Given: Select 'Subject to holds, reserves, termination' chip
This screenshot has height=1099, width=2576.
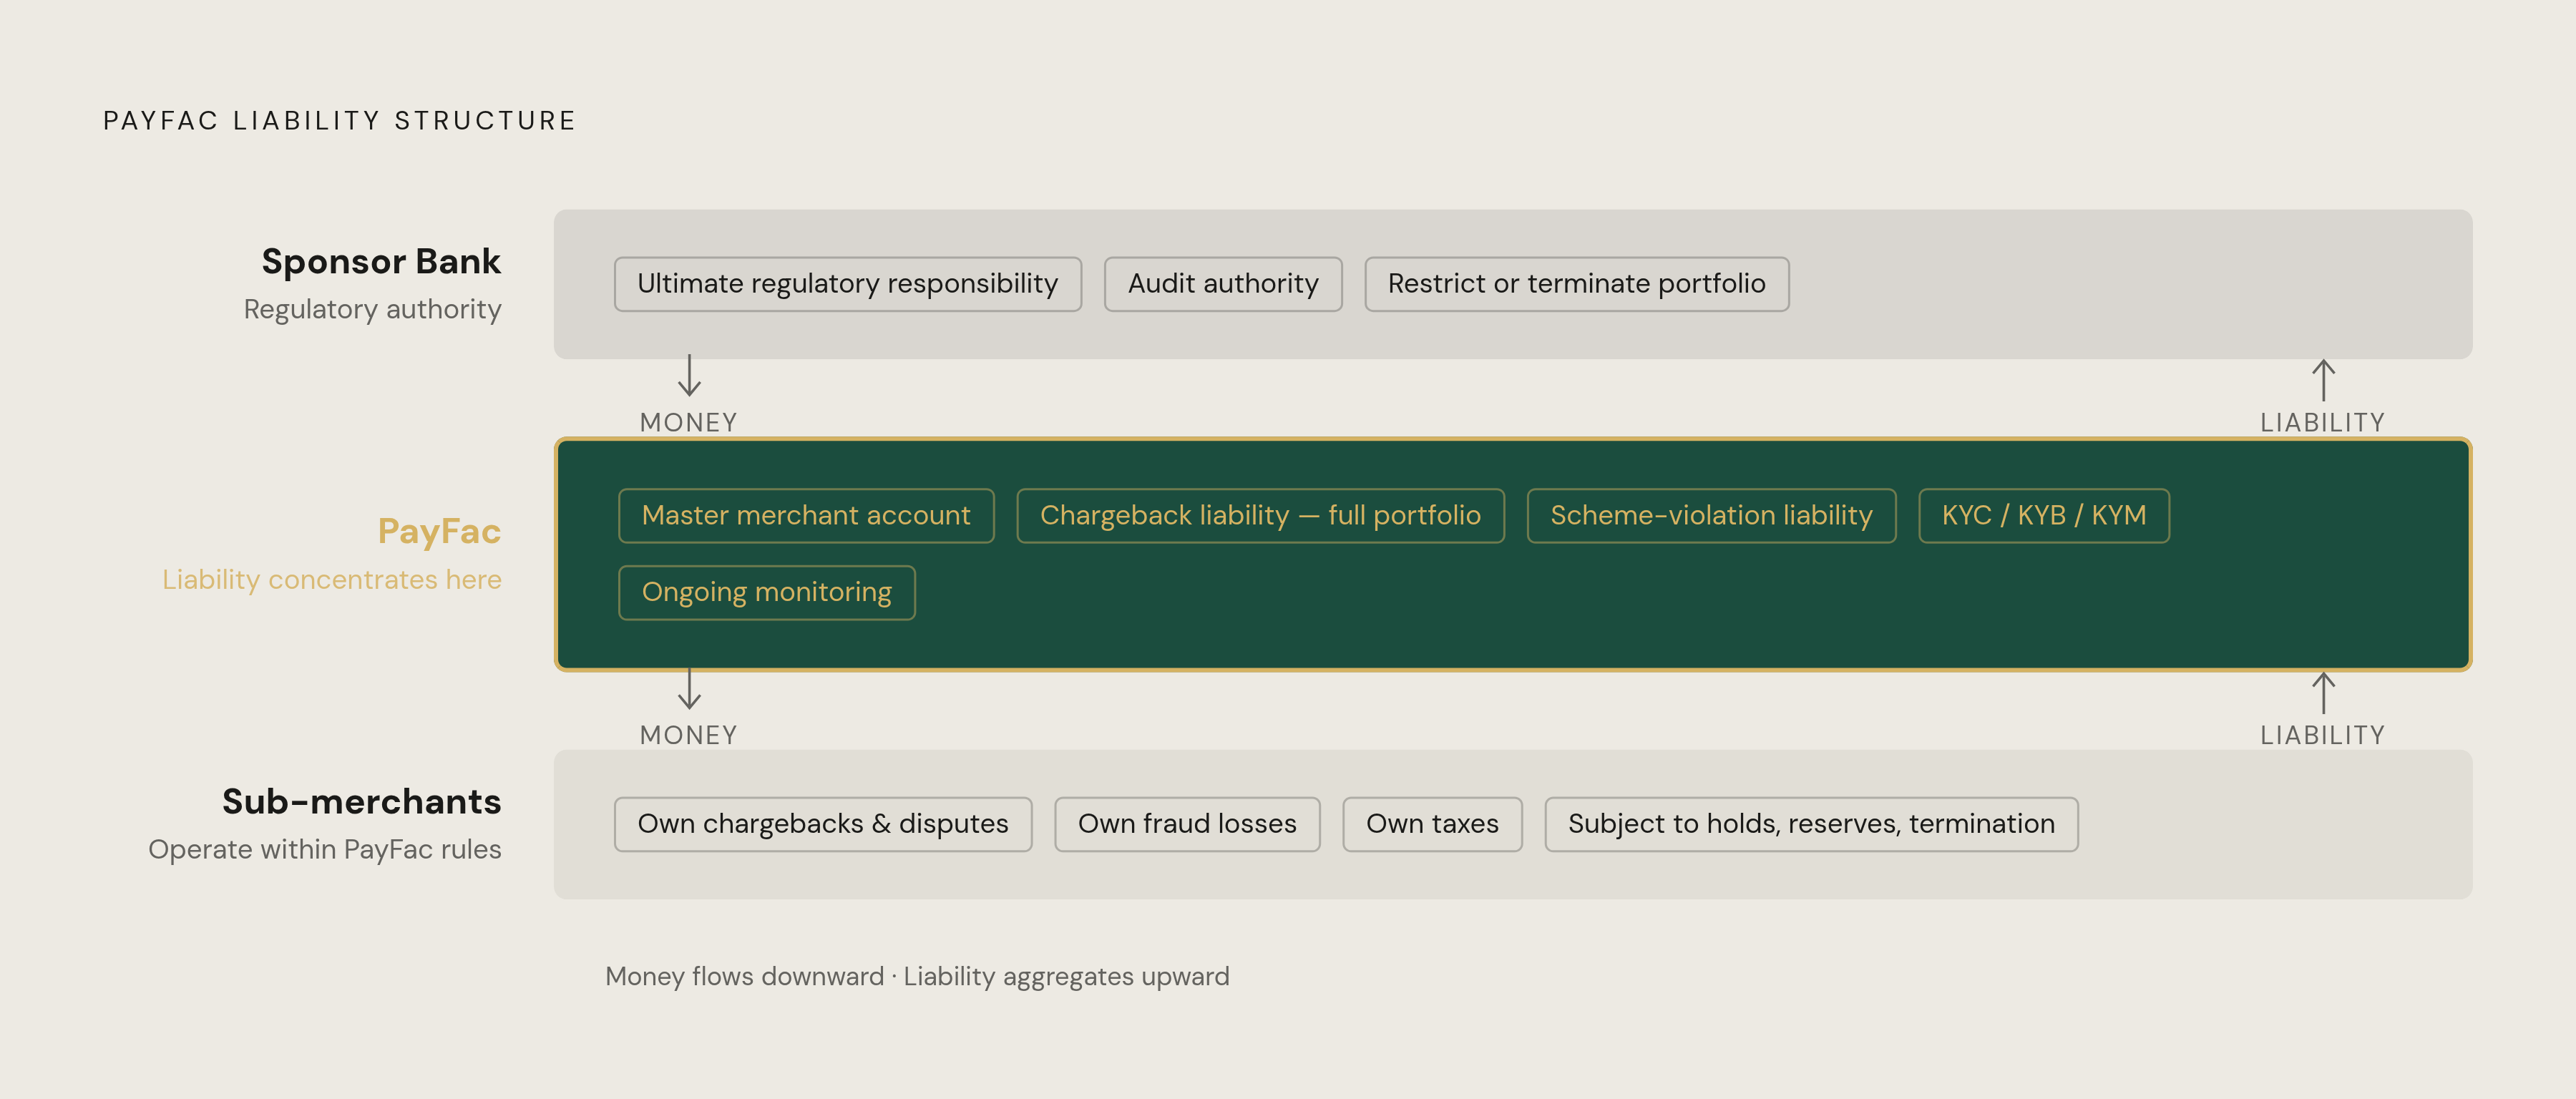Looking at the screenshot, I should tap(1811, 824).
